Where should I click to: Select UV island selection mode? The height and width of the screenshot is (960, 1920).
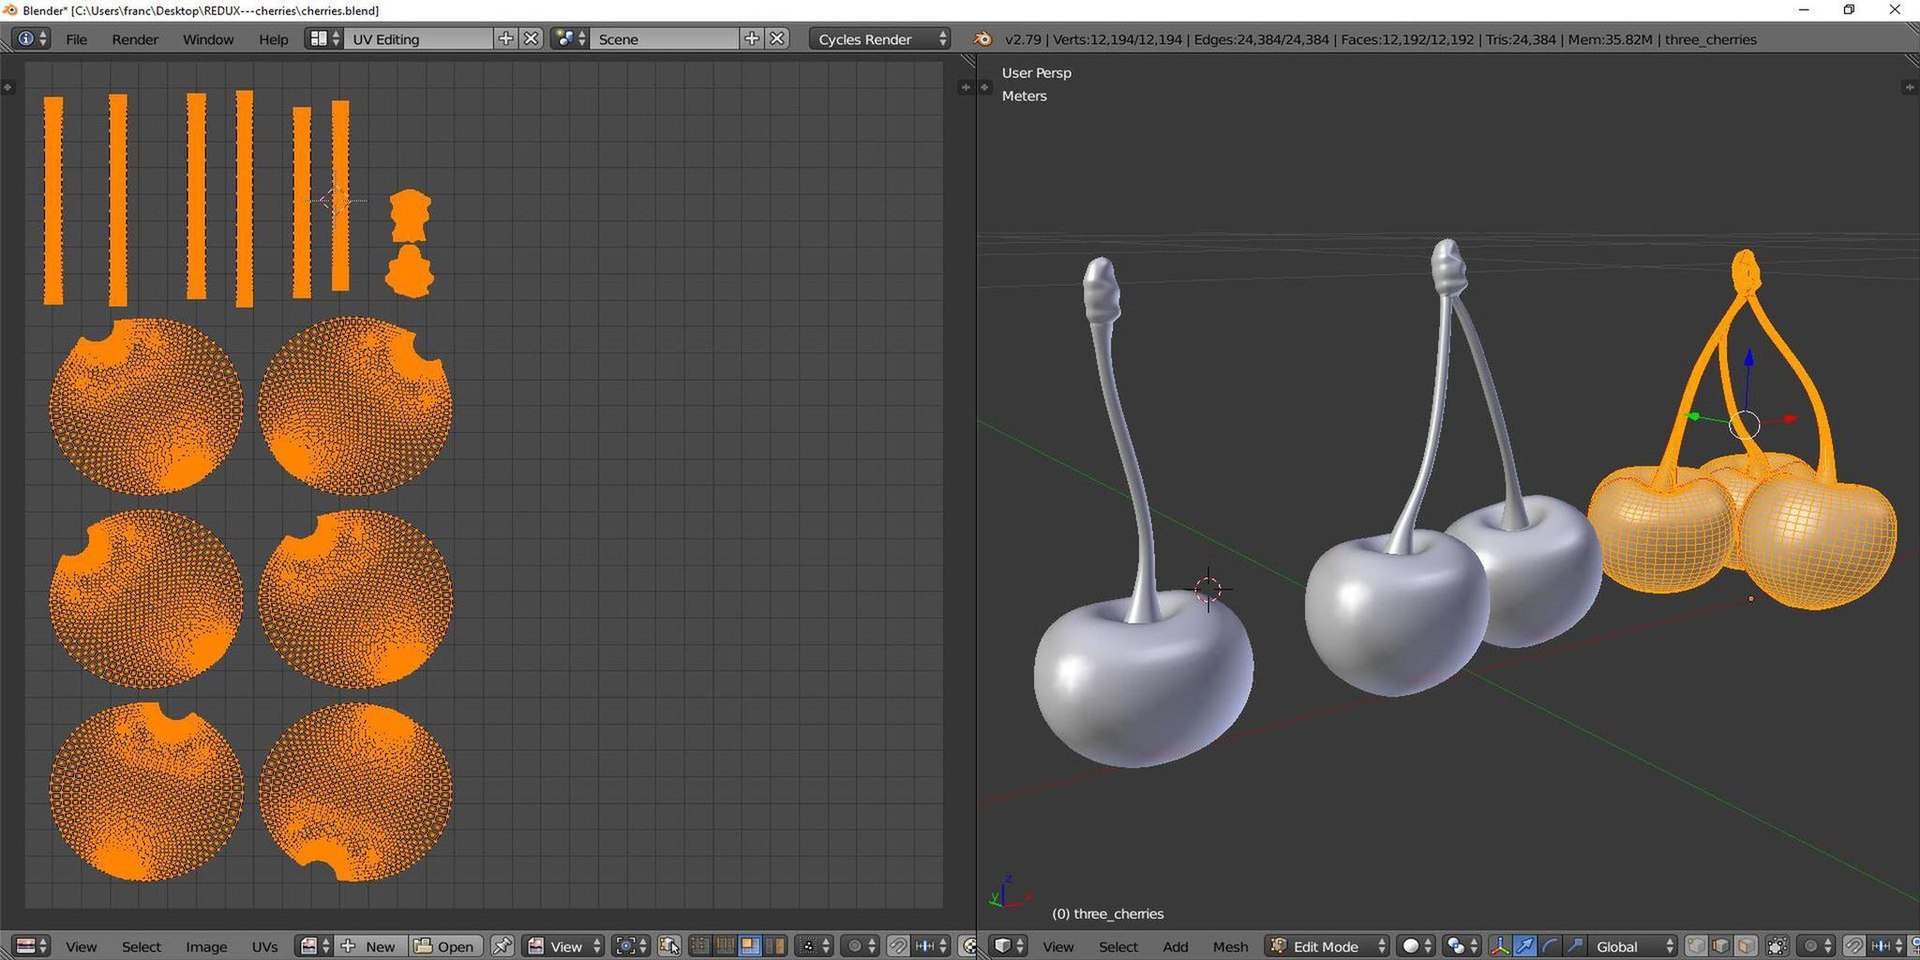pos(774,946)
